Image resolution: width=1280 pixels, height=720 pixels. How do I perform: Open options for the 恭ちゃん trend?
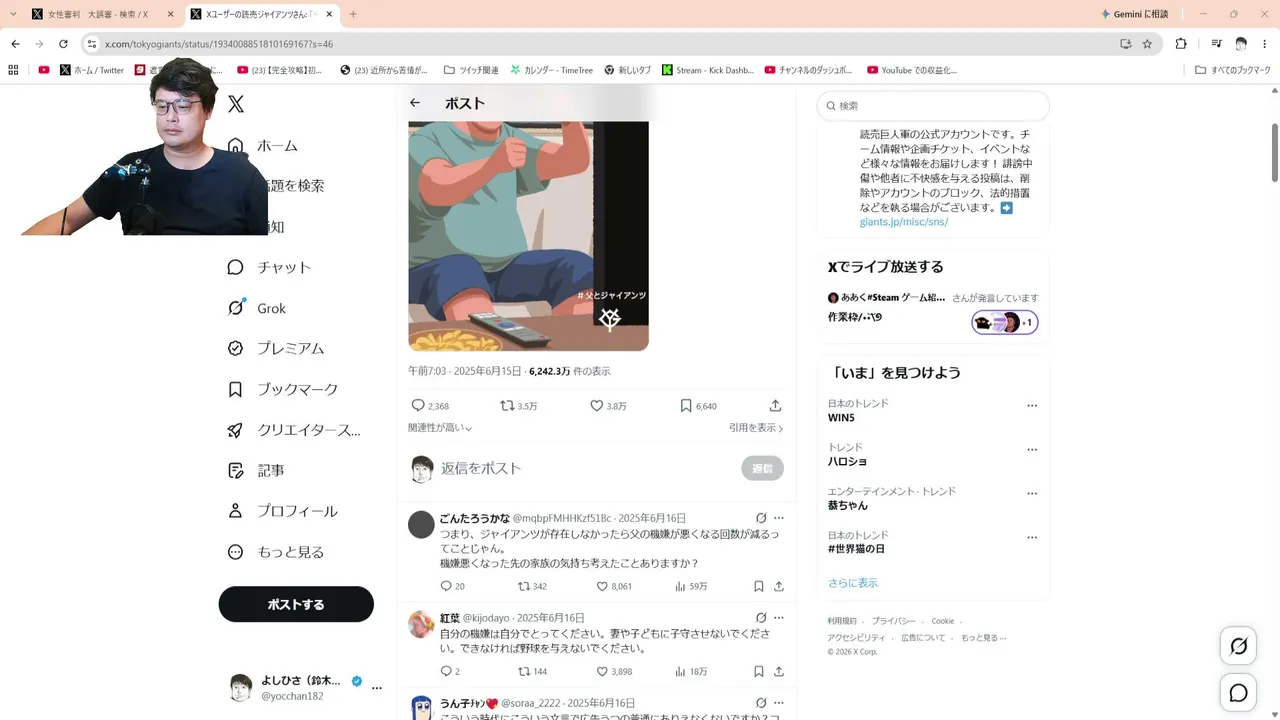pos(1032,494)
